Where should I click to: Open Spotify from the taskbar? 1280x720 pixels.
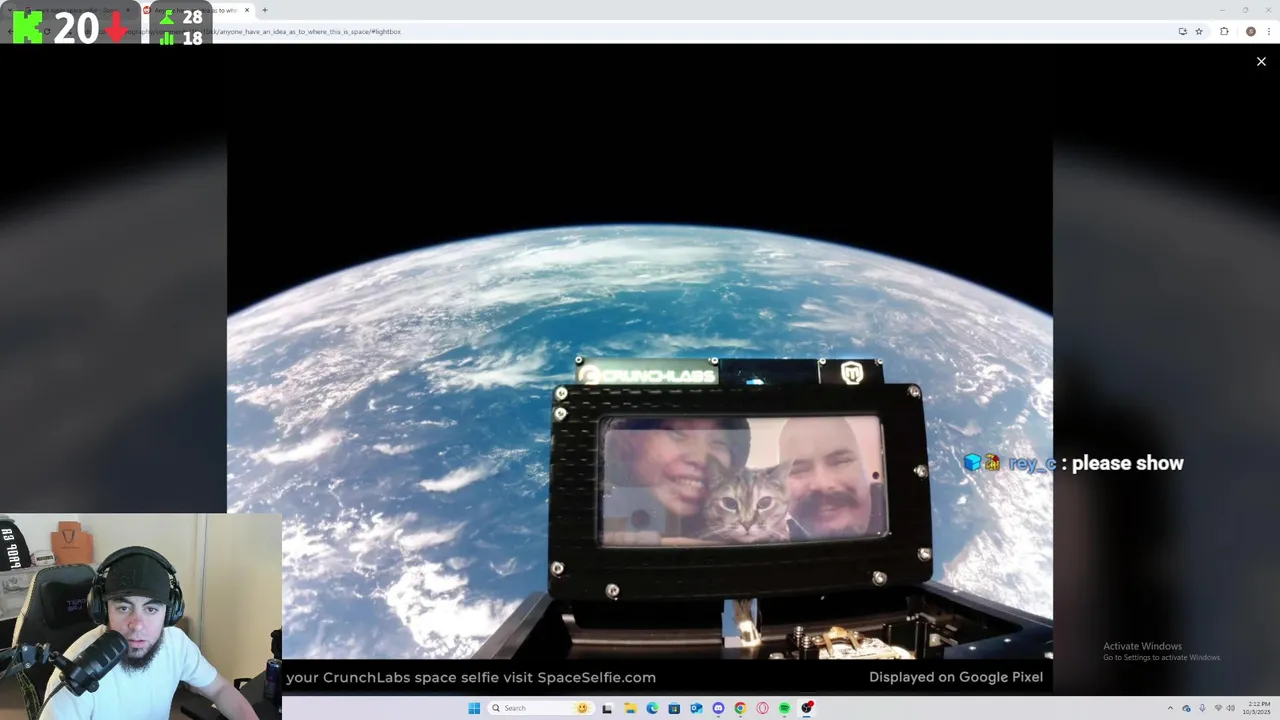[784, 708]
